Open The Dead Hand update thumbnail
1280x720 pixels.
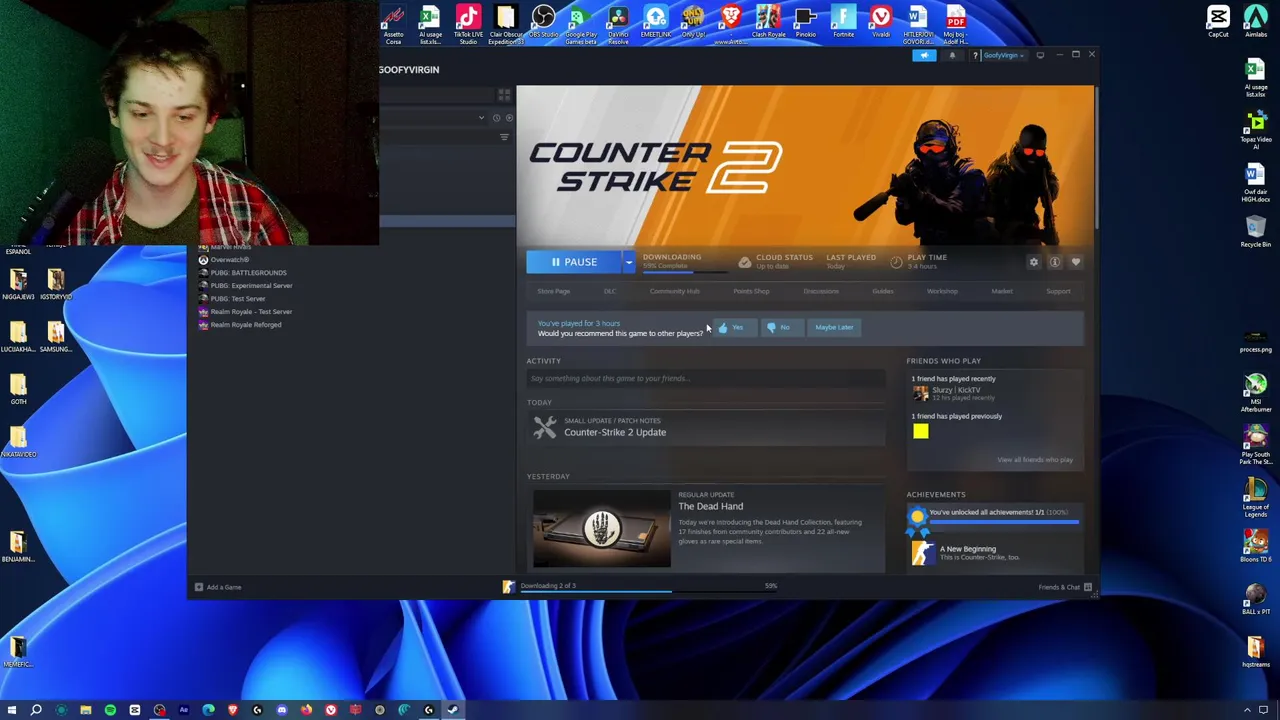click(x=602, y=528)
